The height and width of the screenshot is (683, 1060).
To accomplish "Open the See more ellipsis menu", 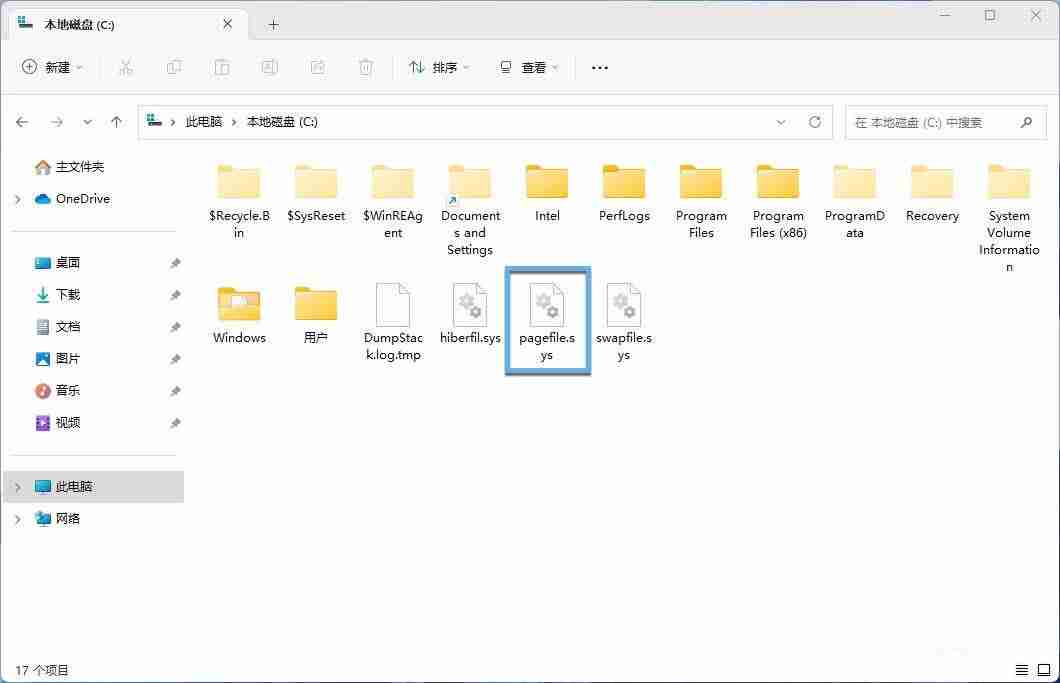I will [x=599, y=67].
